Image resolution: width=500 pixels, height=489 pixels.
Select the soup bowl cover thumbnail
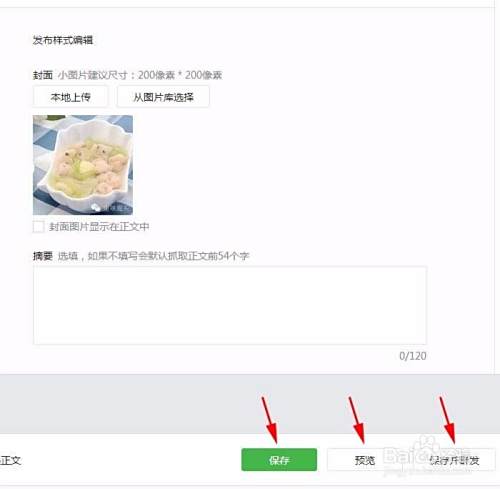[83, 165]
